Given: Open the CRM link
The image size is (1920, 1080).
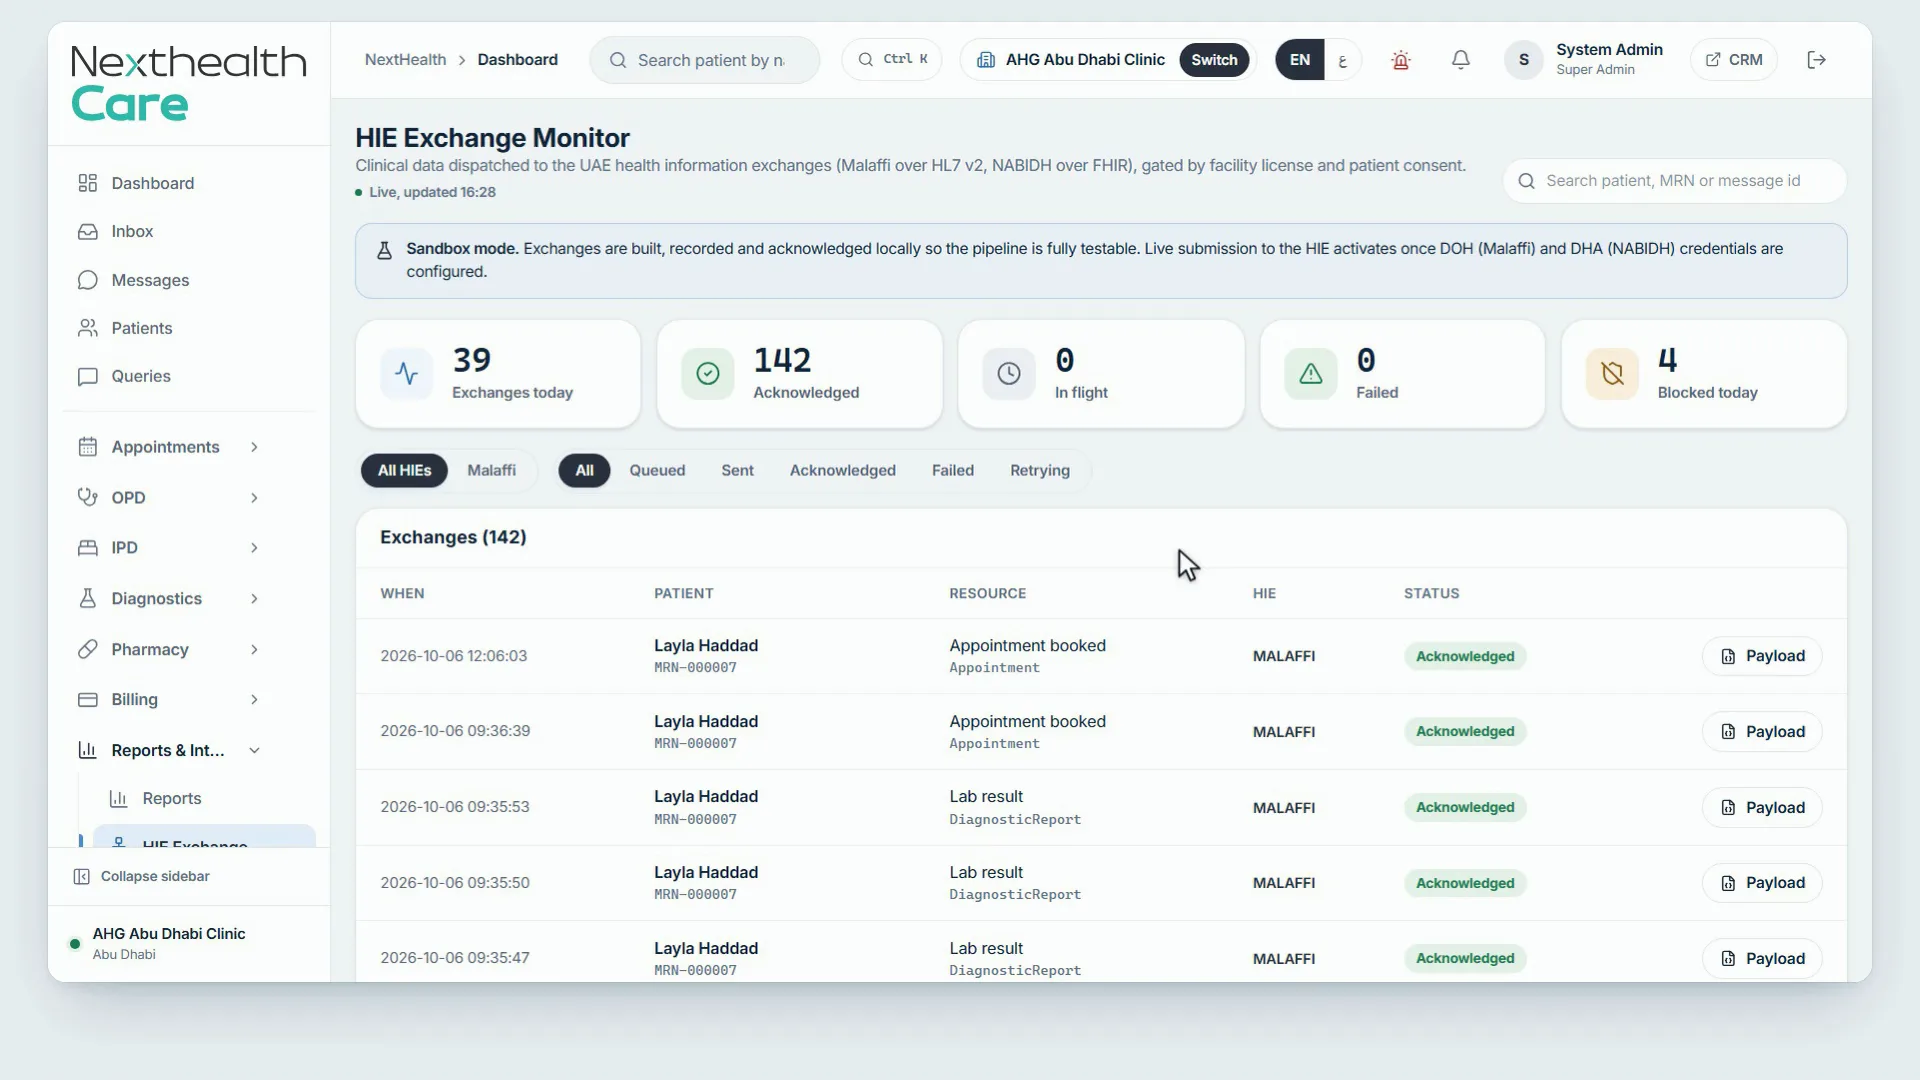Looking at the screenshot, I should tap(1734, 60).
